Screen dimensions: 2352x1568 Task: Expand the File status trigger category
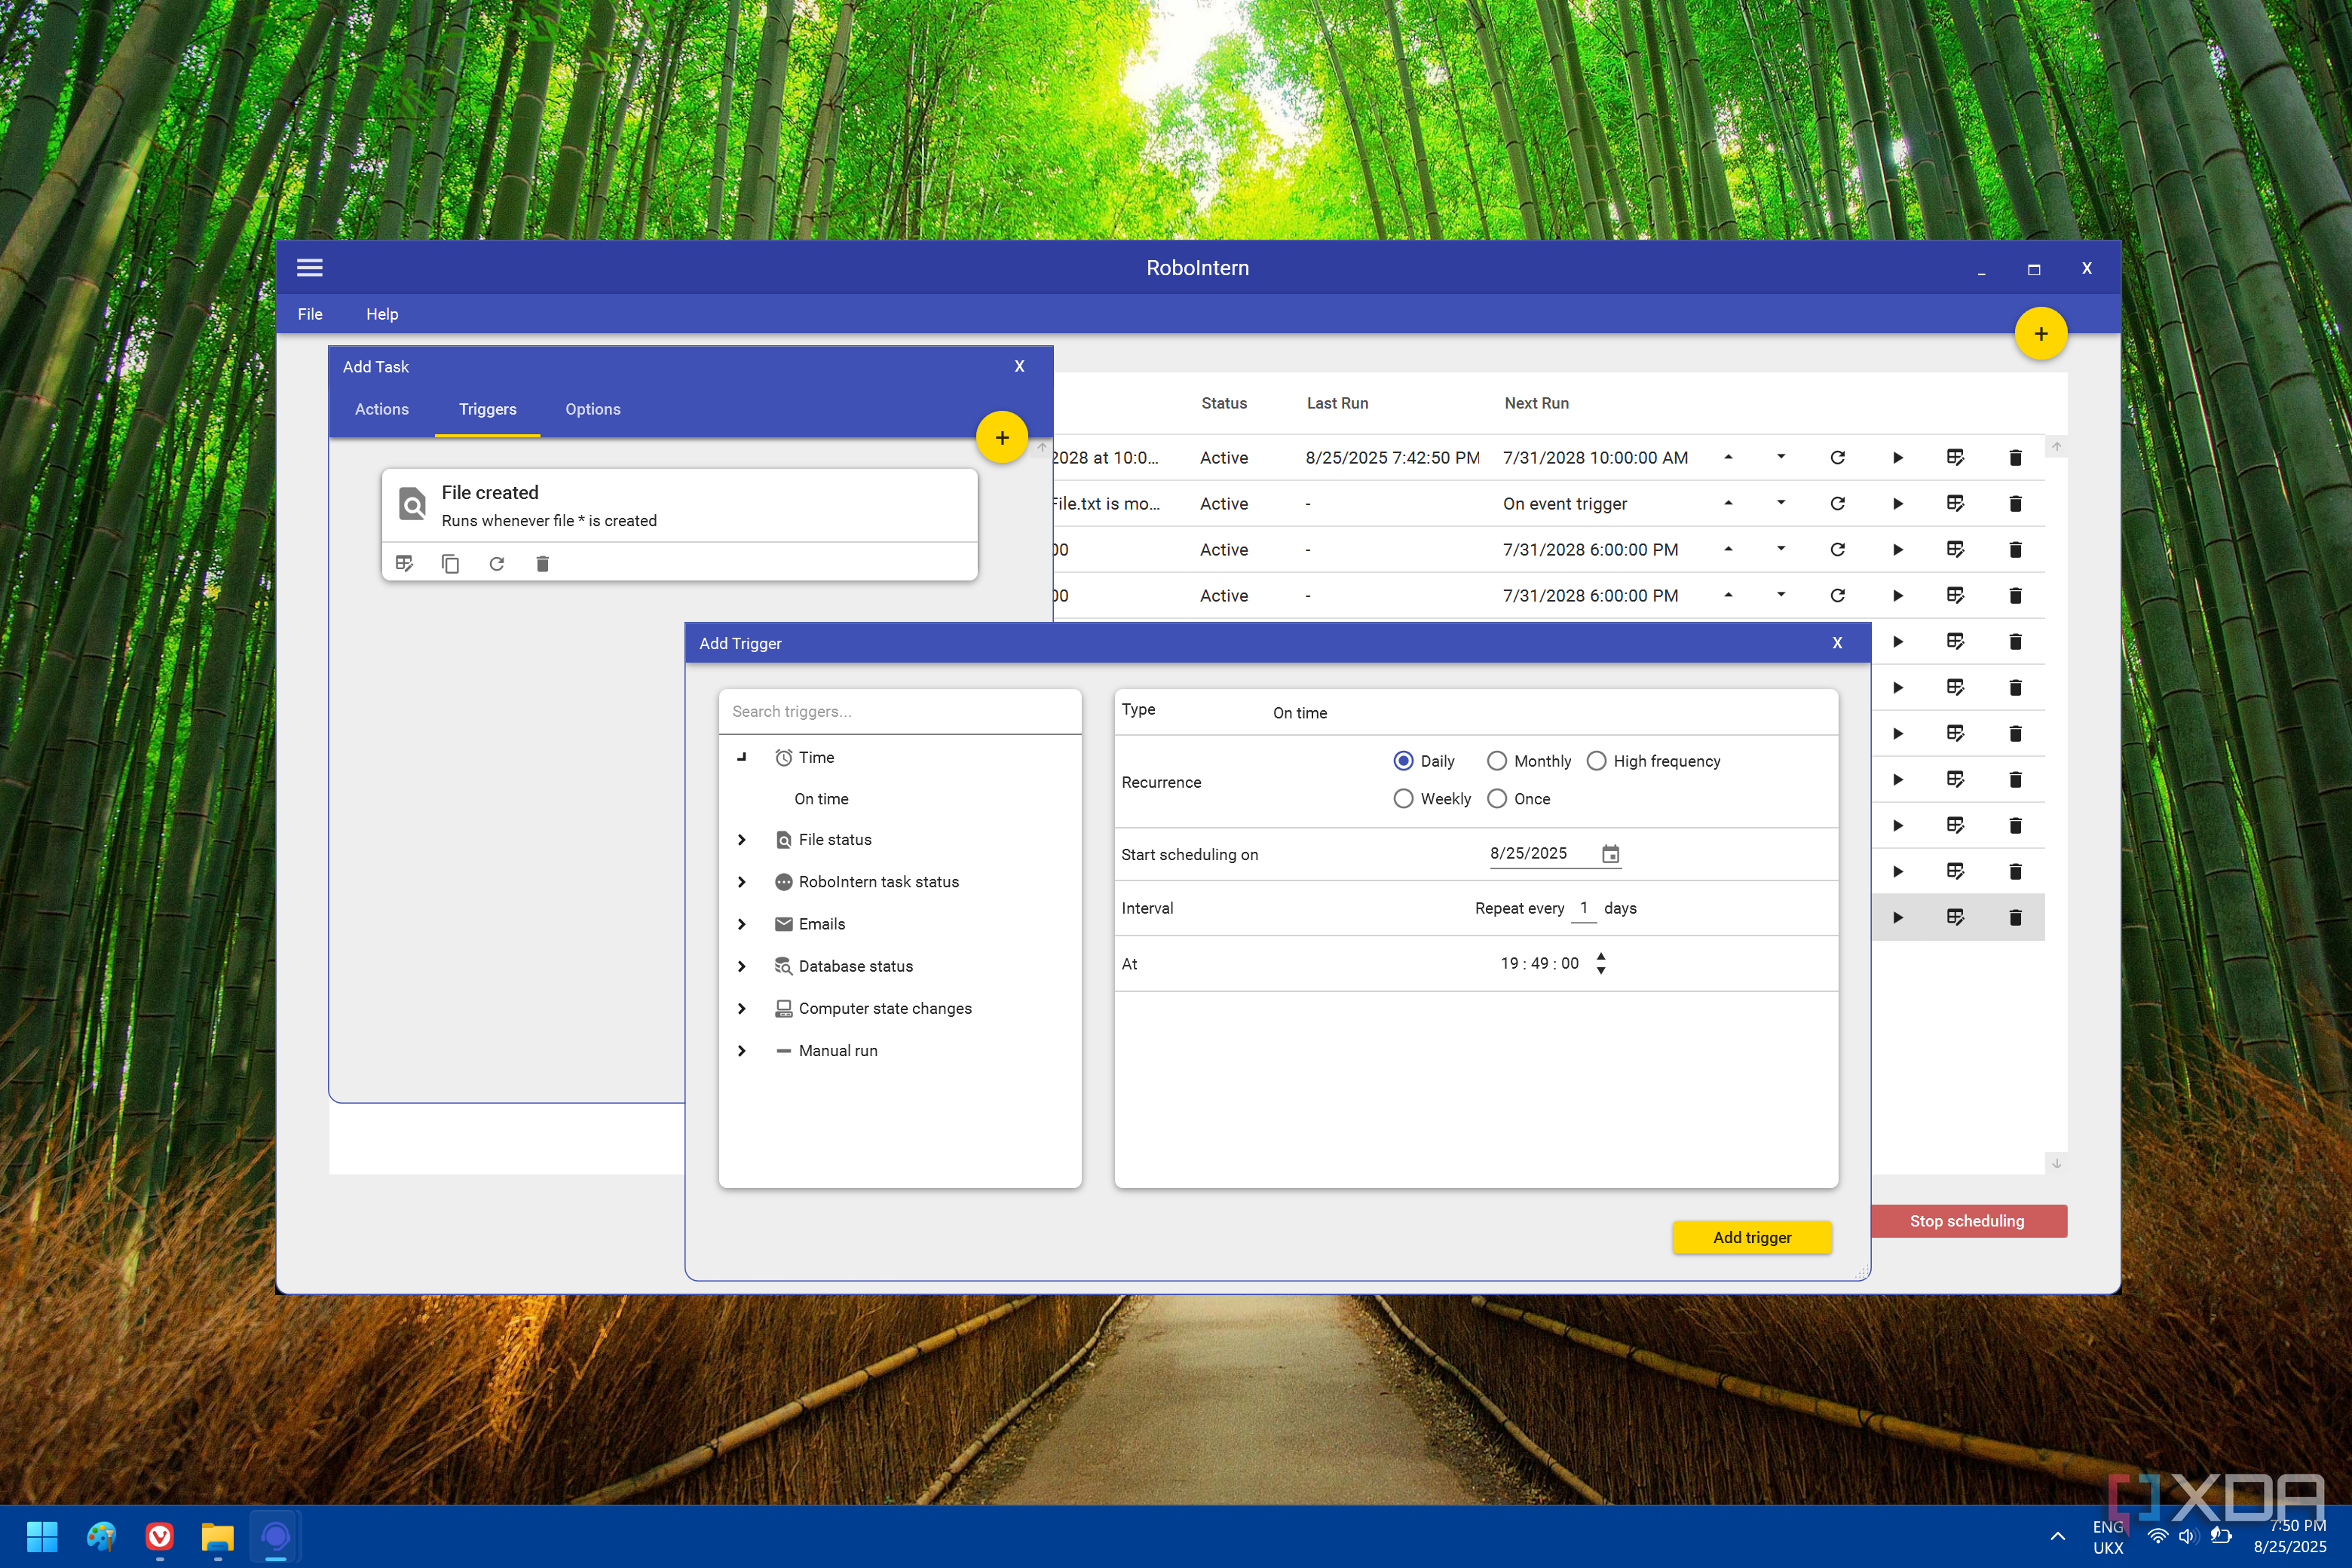[742, 840]
